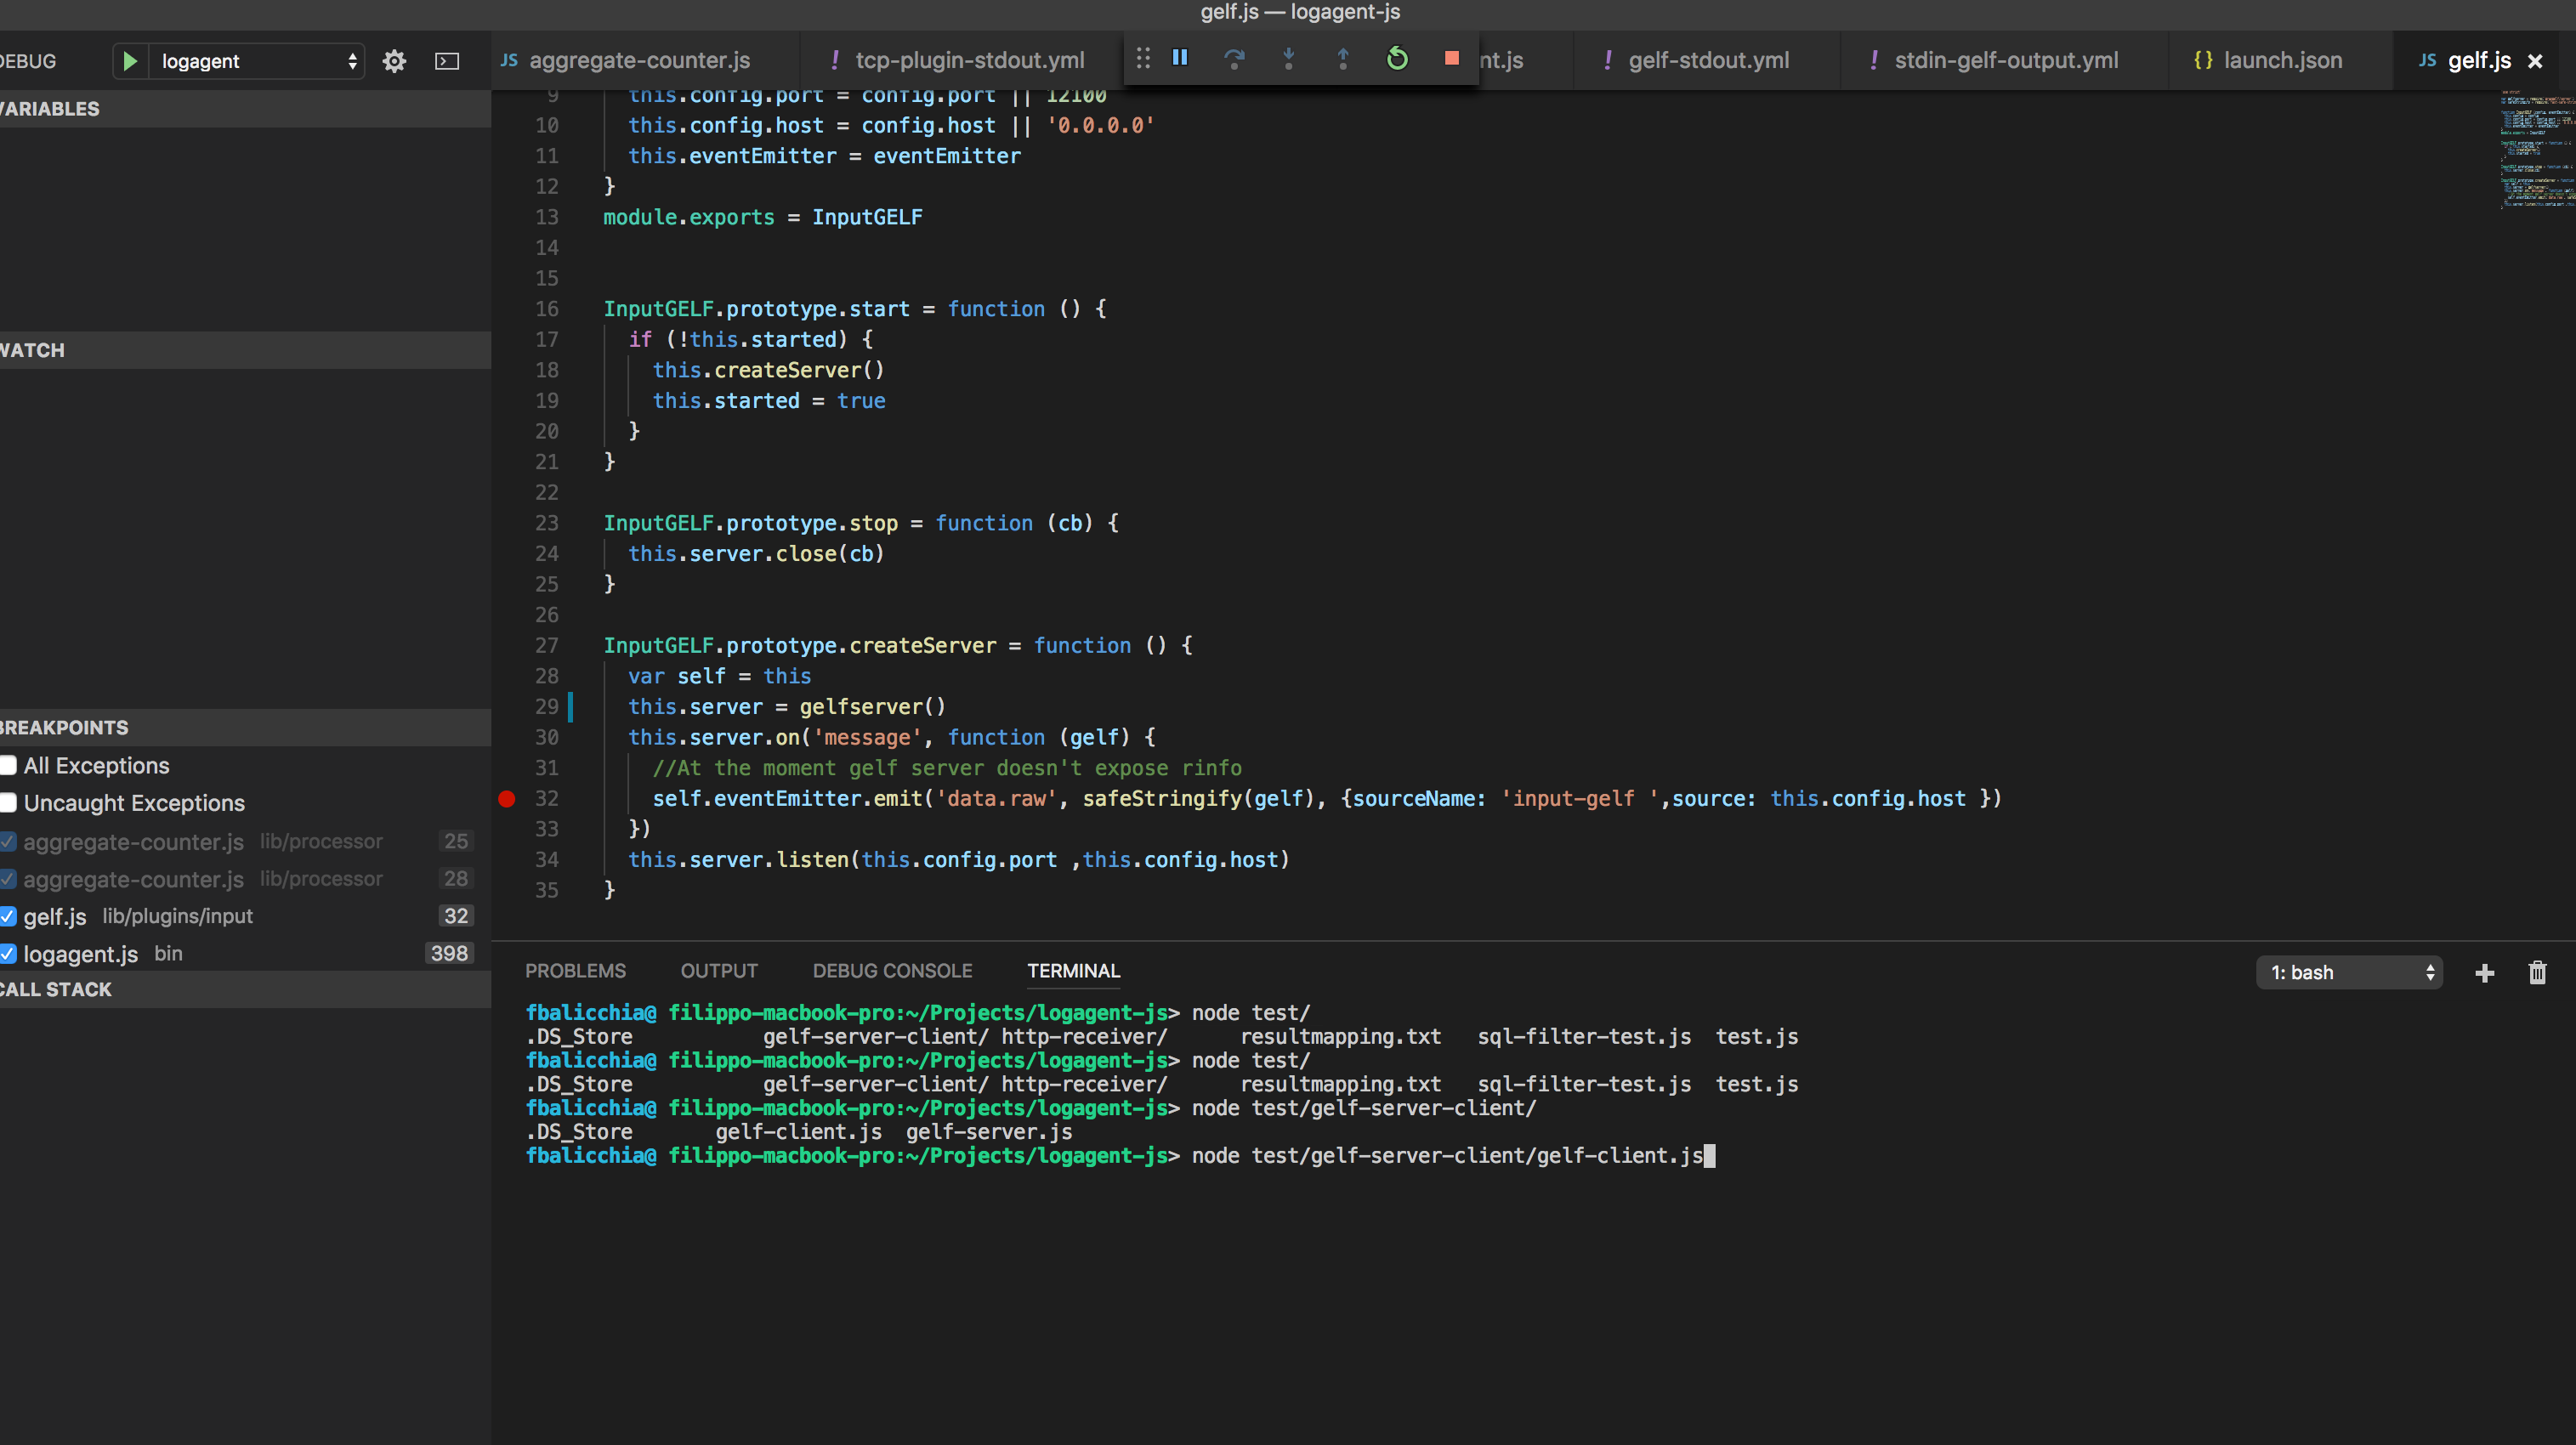Click 'module.exports' on line 13
Image resolution: width=2576 pixels, height=1445 pixels.
click(689, 217)
